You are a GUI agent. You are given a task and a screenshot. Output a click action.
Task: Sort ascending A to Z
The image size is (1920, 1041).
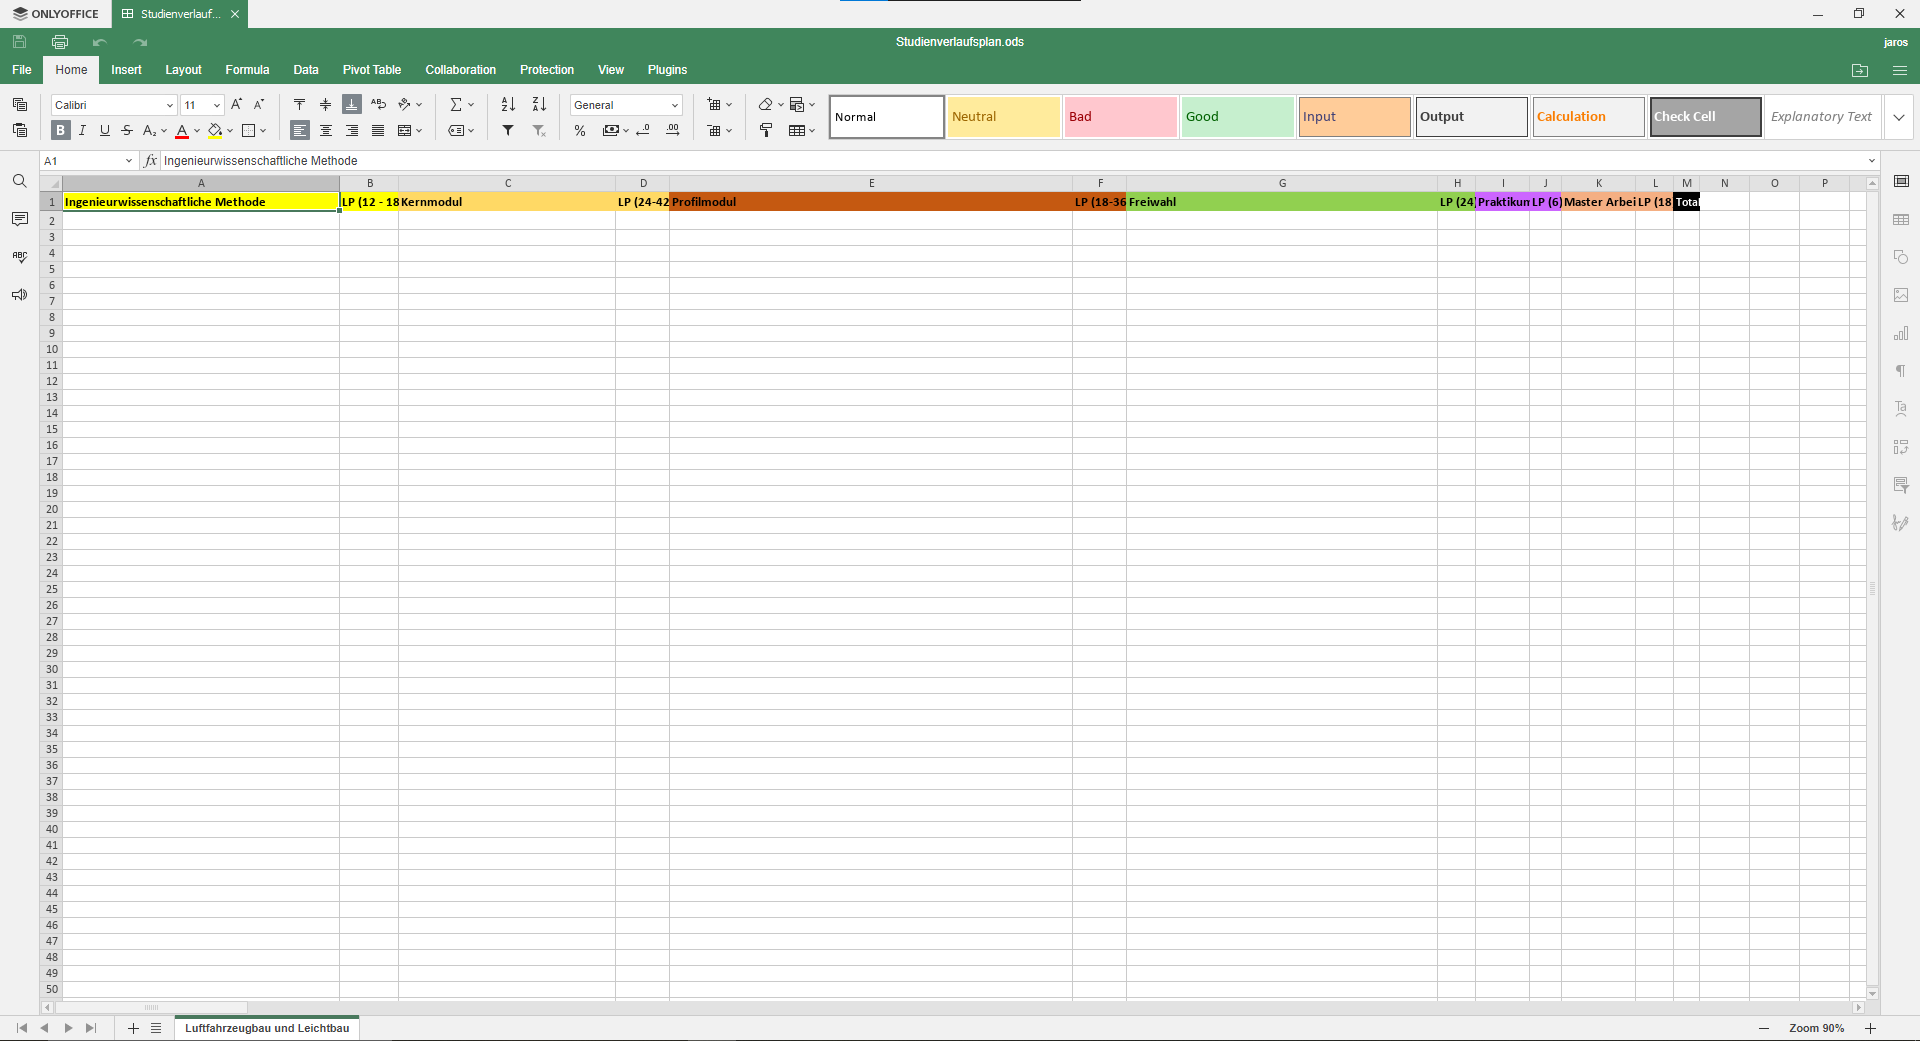click(508, 104)
